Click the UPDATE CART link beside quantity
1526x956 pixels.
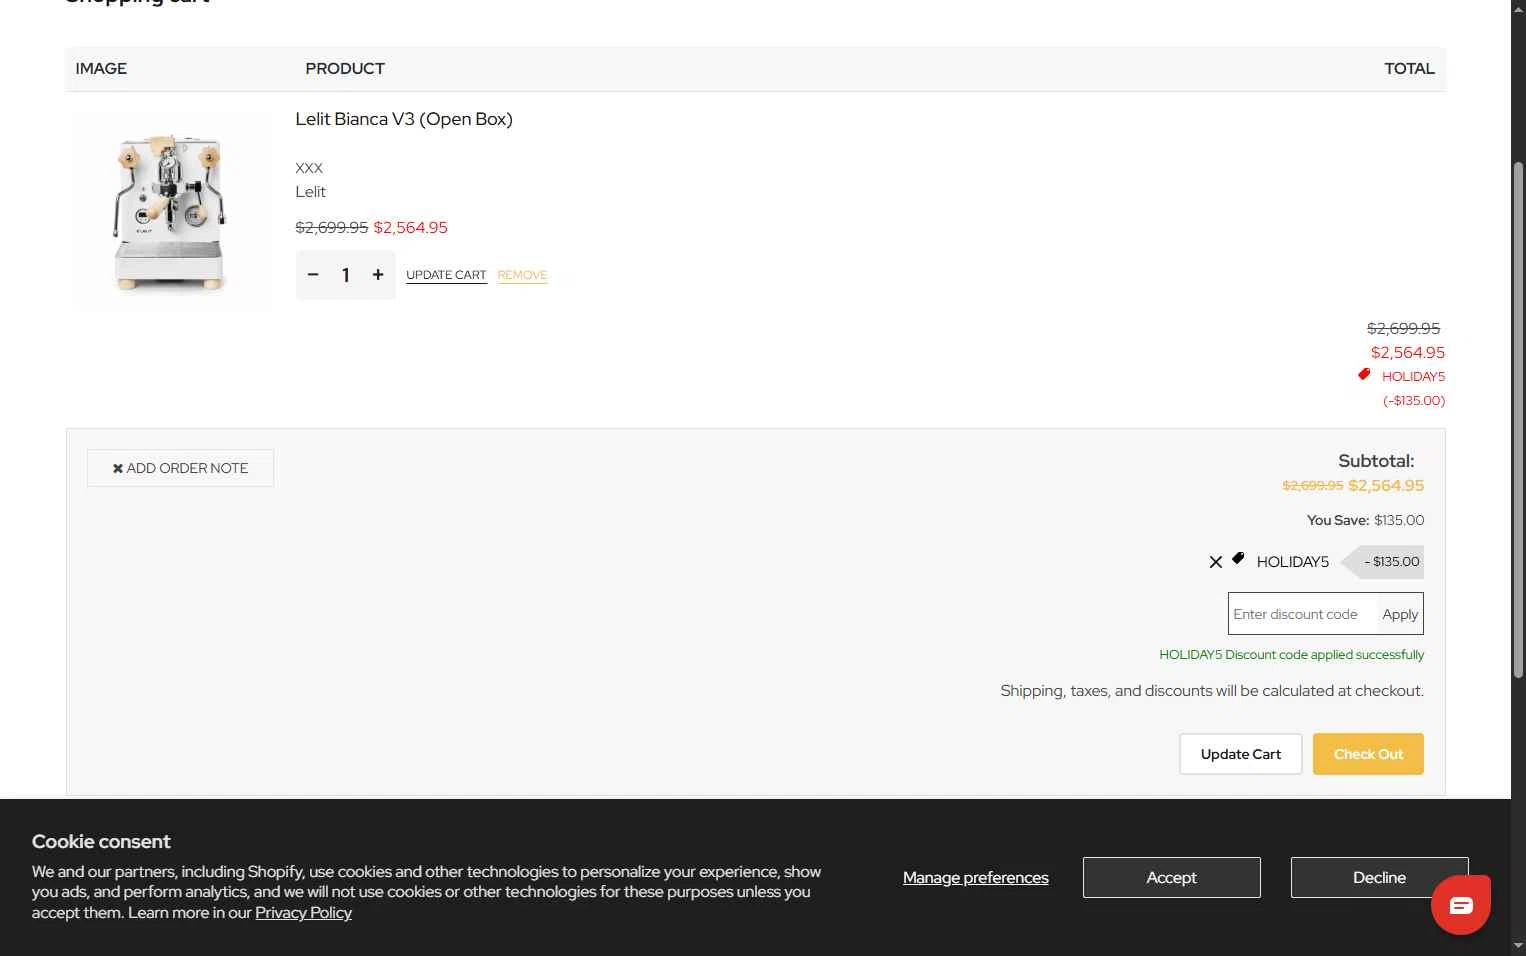click(446, 275)
